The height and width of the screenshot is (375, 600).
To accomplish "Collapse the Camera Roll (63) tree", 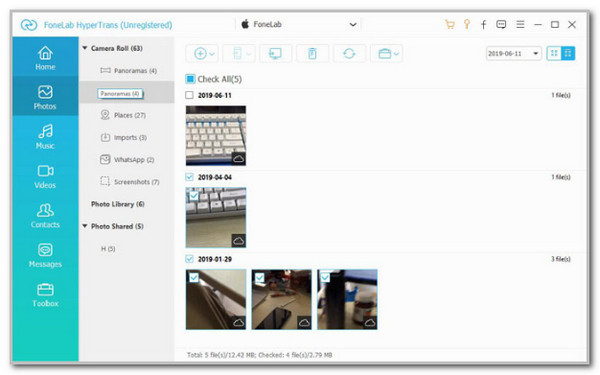I will point(85,48).
